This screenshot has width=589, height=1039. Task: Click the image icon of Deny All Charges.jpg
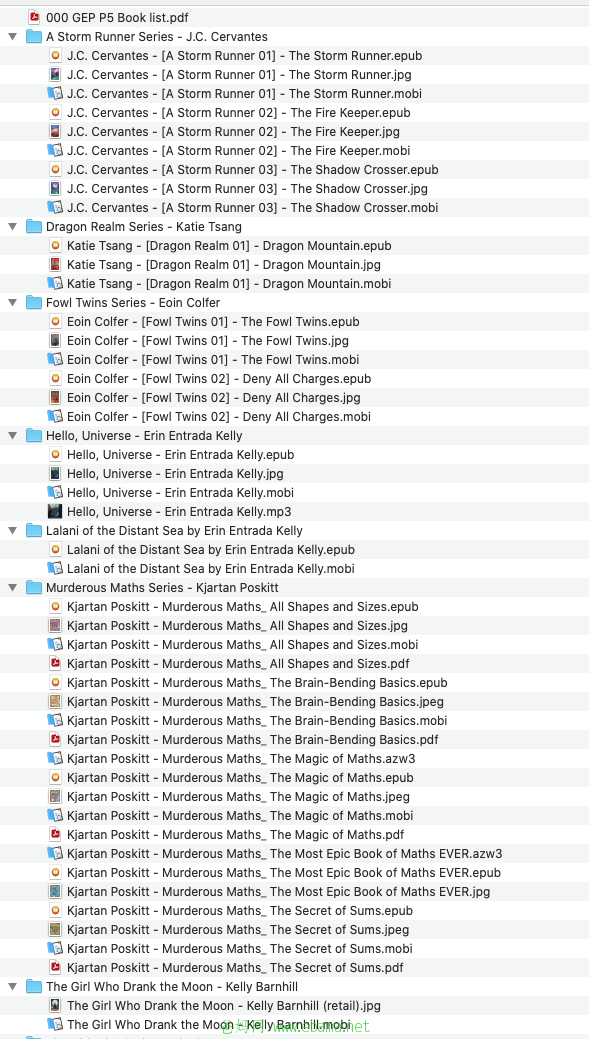pyautogui.click(x=56, y=398)
